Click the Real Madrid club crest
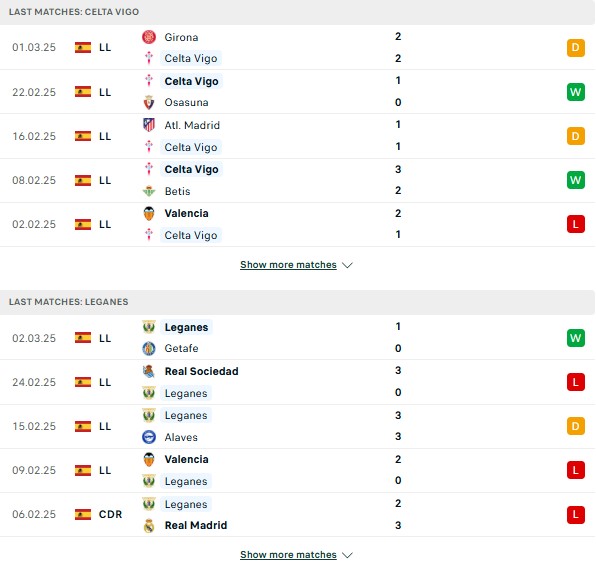Image resolution: width=596 pixels, height=573 pixels. [149, 525]
